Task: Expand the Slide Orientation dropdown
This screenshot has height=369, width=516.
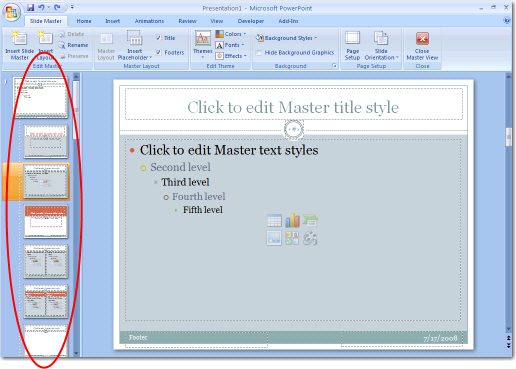Action: click(381, 46)
